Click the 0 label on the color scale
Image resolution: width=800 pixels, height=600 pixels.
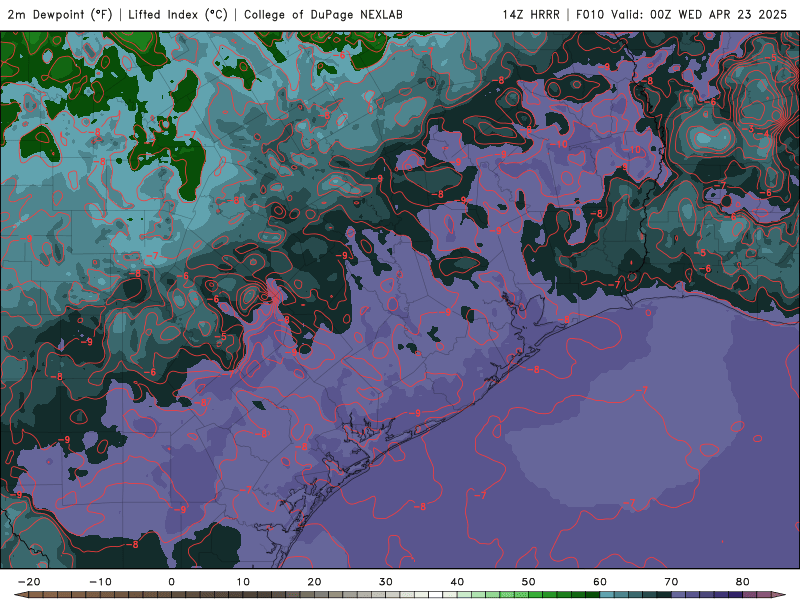point(171,582)
